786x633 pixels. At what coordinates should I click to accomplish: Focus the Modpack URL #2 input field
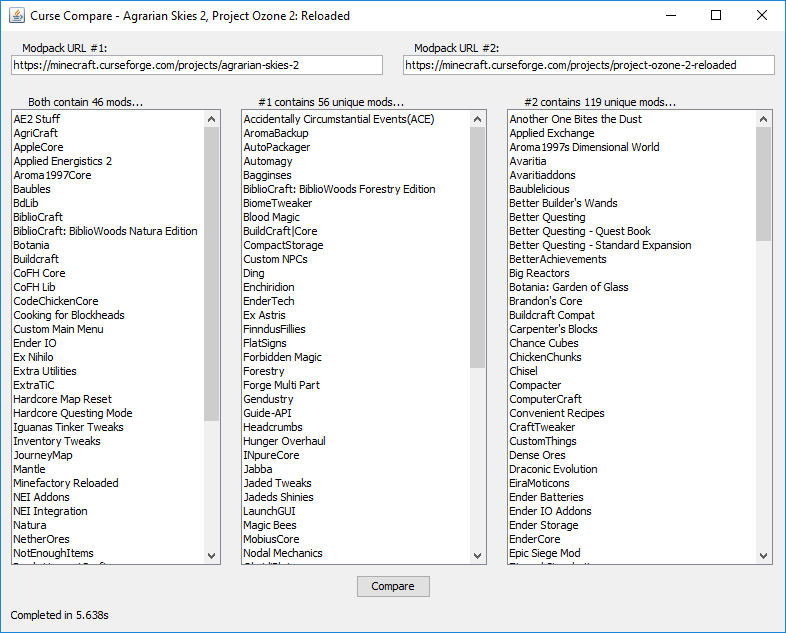coord(589,65)
